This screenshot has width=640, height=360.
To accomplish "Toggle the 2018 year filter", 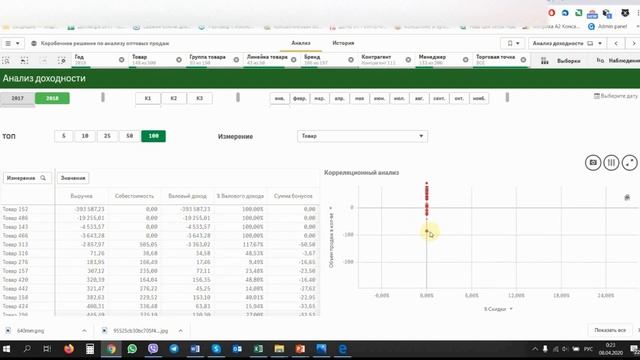I will click(52, 98).
